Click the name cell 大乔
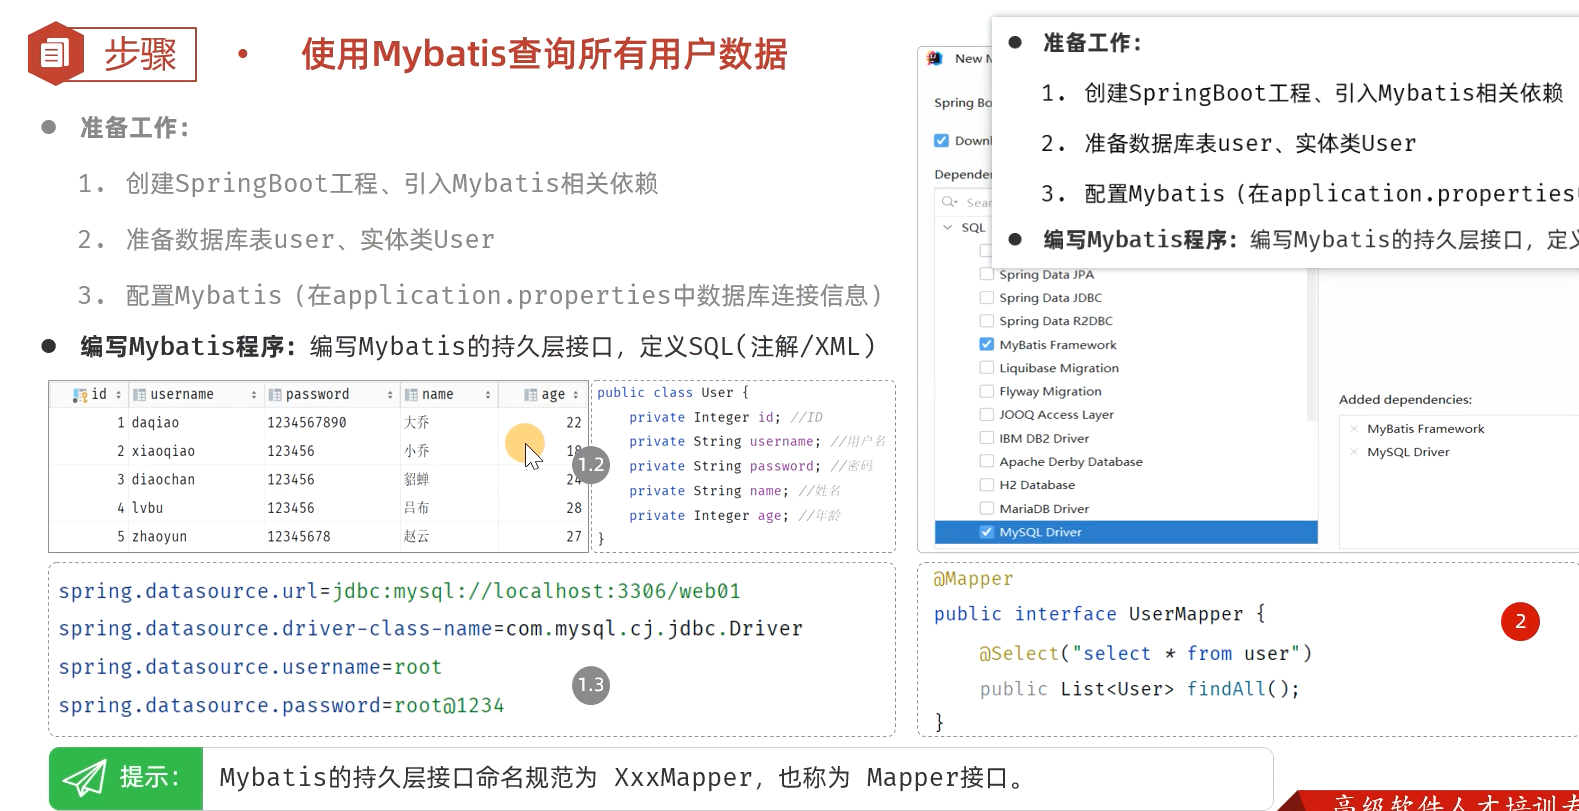This screenshot has height=811, width=1579. coord(417,423)
